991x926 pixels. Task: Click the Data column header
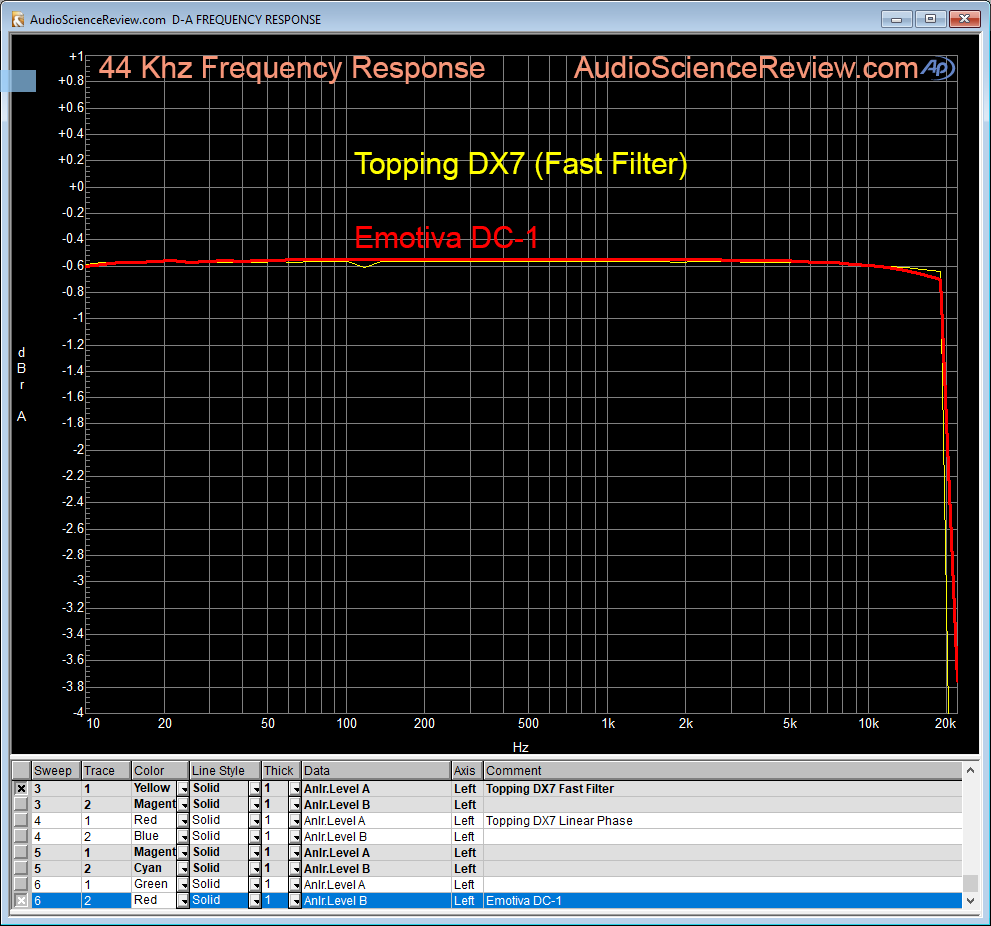pos(377,771)
